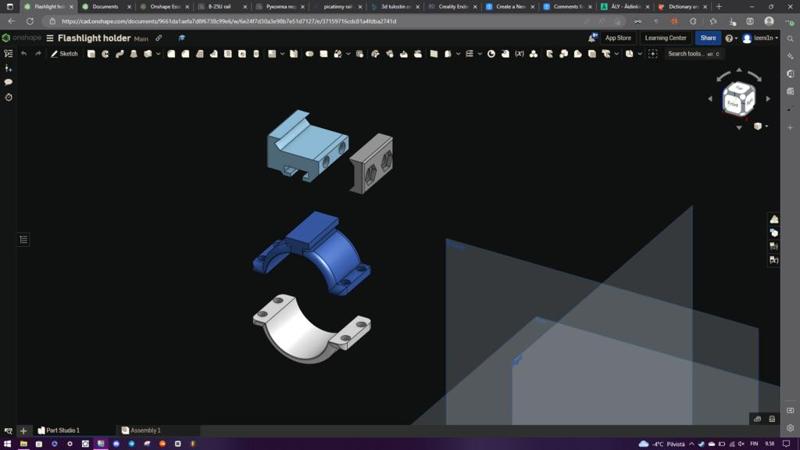Expand the Transform tool dropdown arrow
This screenshot has width=800, height=450.
348,54
